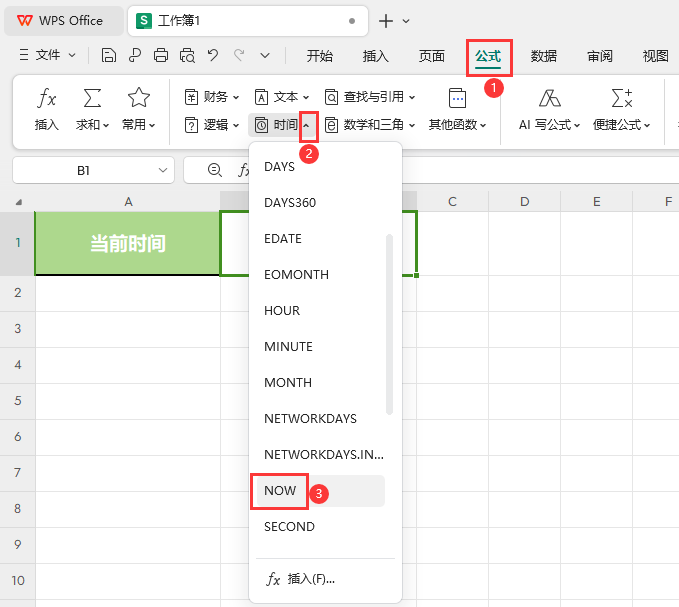Switch to the 插入 ribbon tab

(x=375, y=56)
